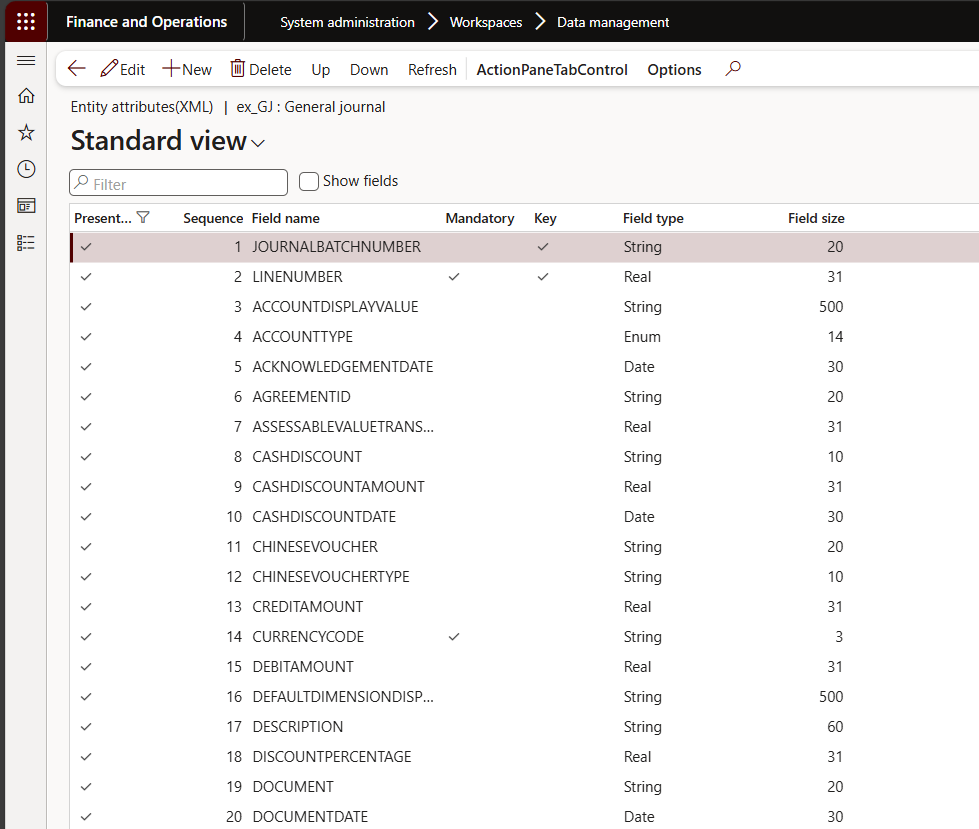Open the ActionPaneTabControl tab
The width and height of the screenshot is (979, 829).
click(x=552, y=69)
